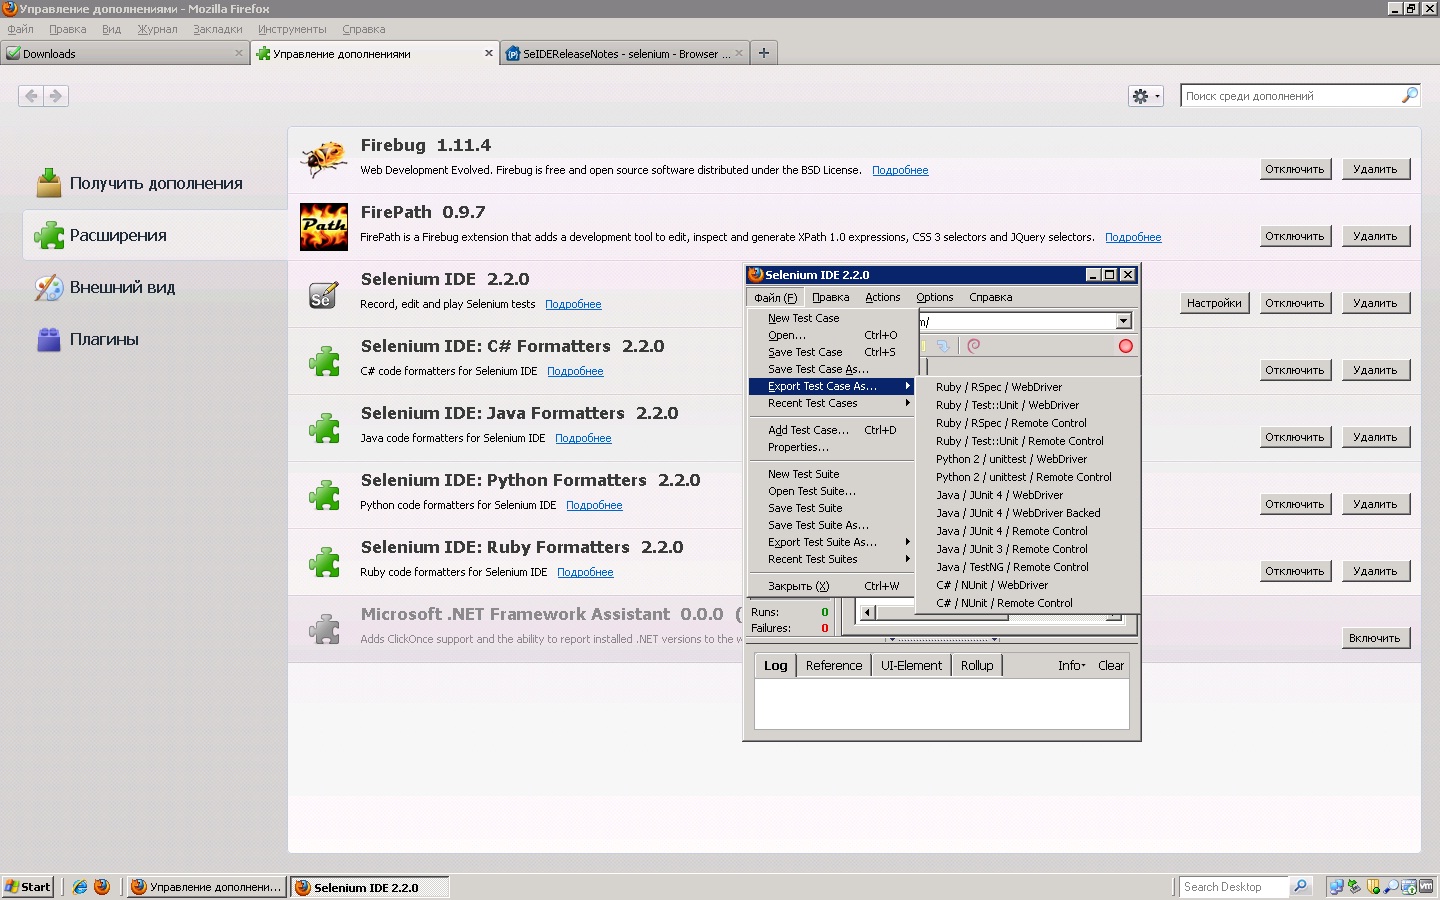
Task: Click the Search Desktop field
Action: tap(1234, 887)
